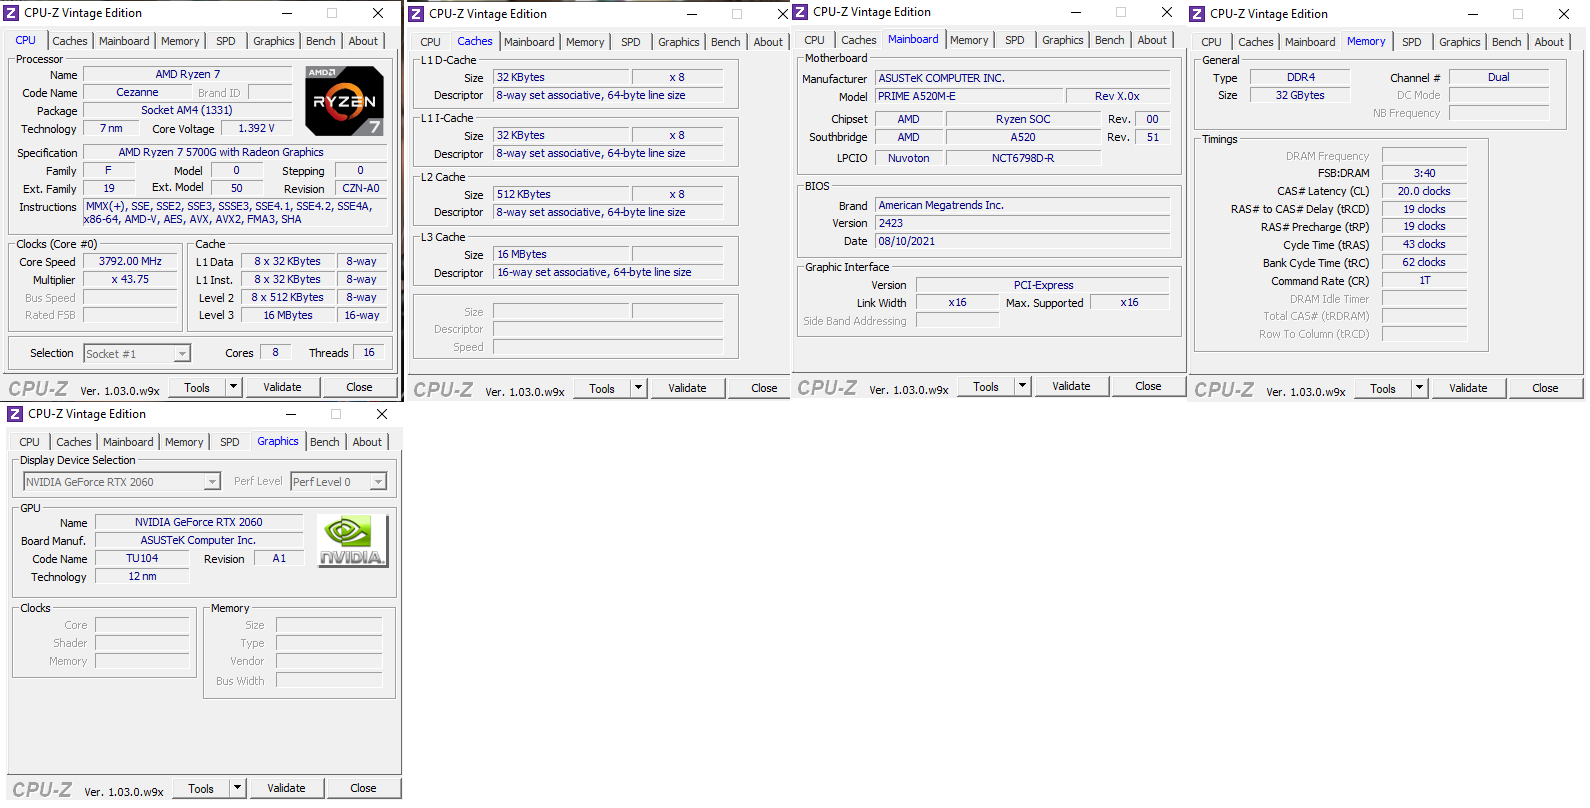Click Tools button in Mainboard window
The width and height of the screenshot is (1590, 808).
986,386
